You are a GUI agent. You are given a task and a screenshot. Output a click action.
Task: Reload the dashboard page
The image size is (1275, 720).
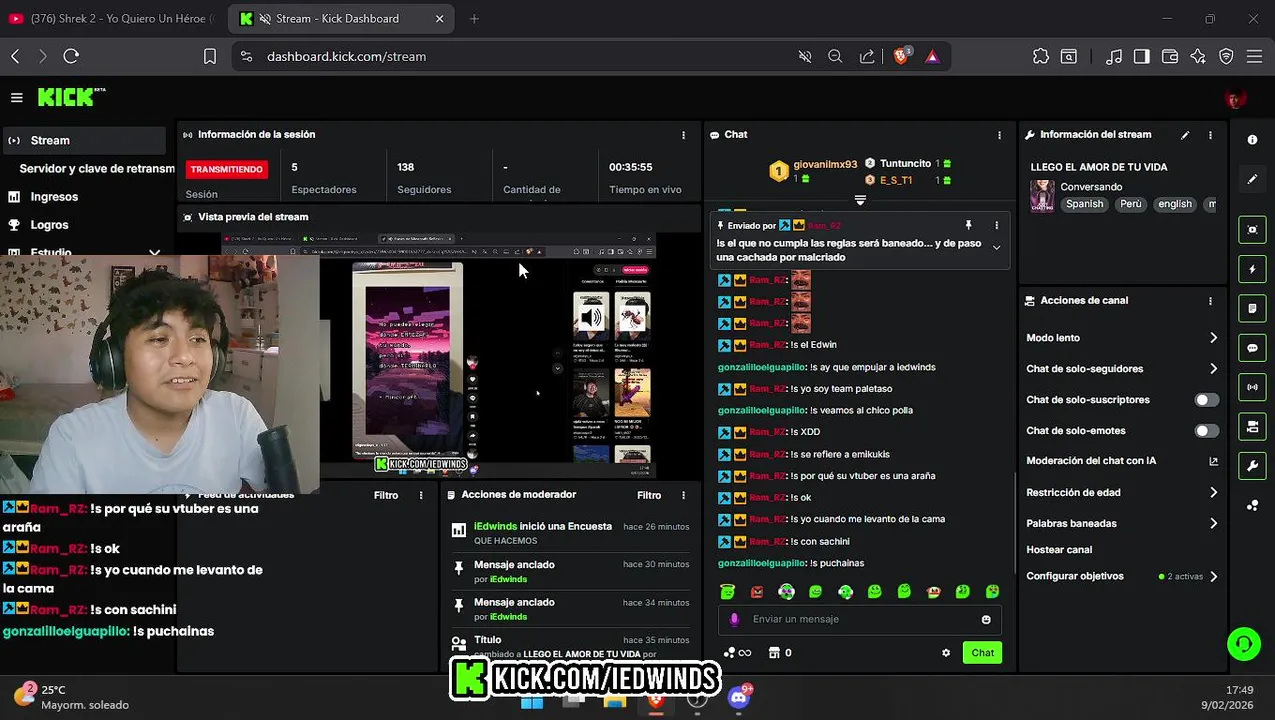pyautogui.click(x=71, y=57)
